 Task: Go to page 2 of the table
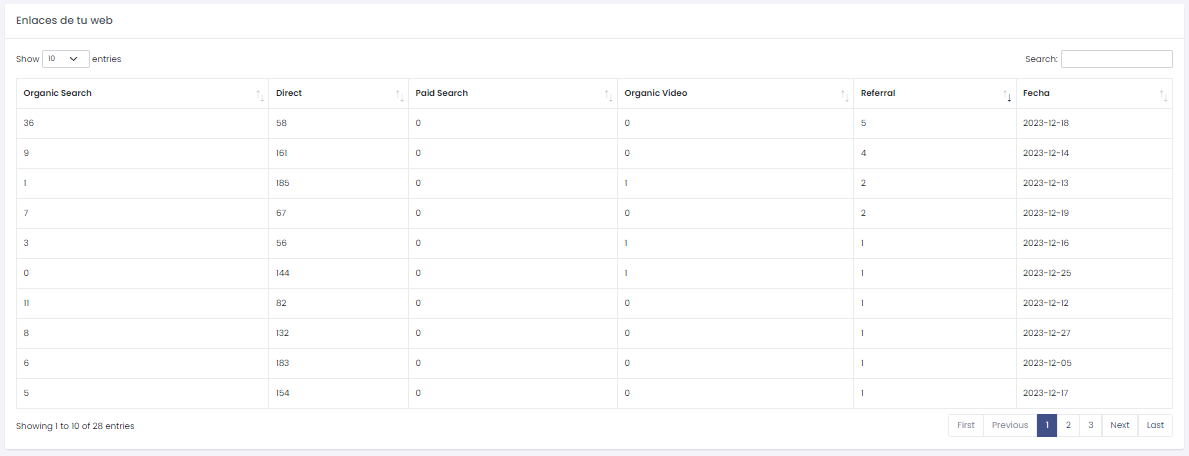pyautogui.click(x=1068, y=425)
